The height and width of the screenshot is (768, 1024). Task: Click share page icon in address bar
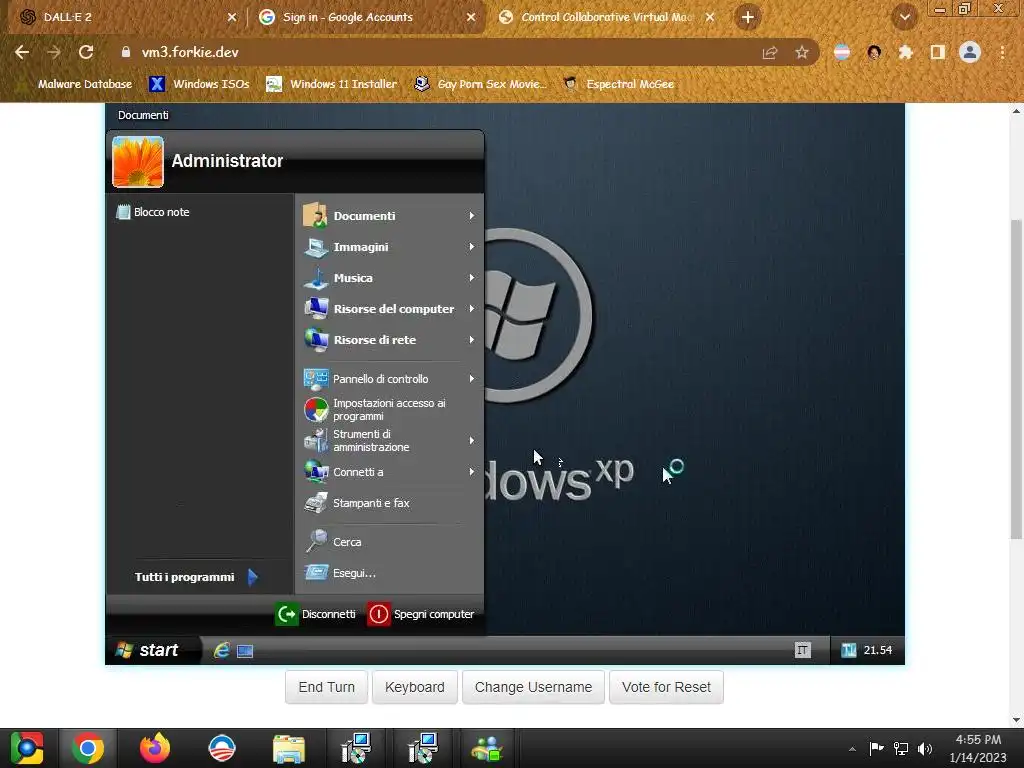coord(770,52)
